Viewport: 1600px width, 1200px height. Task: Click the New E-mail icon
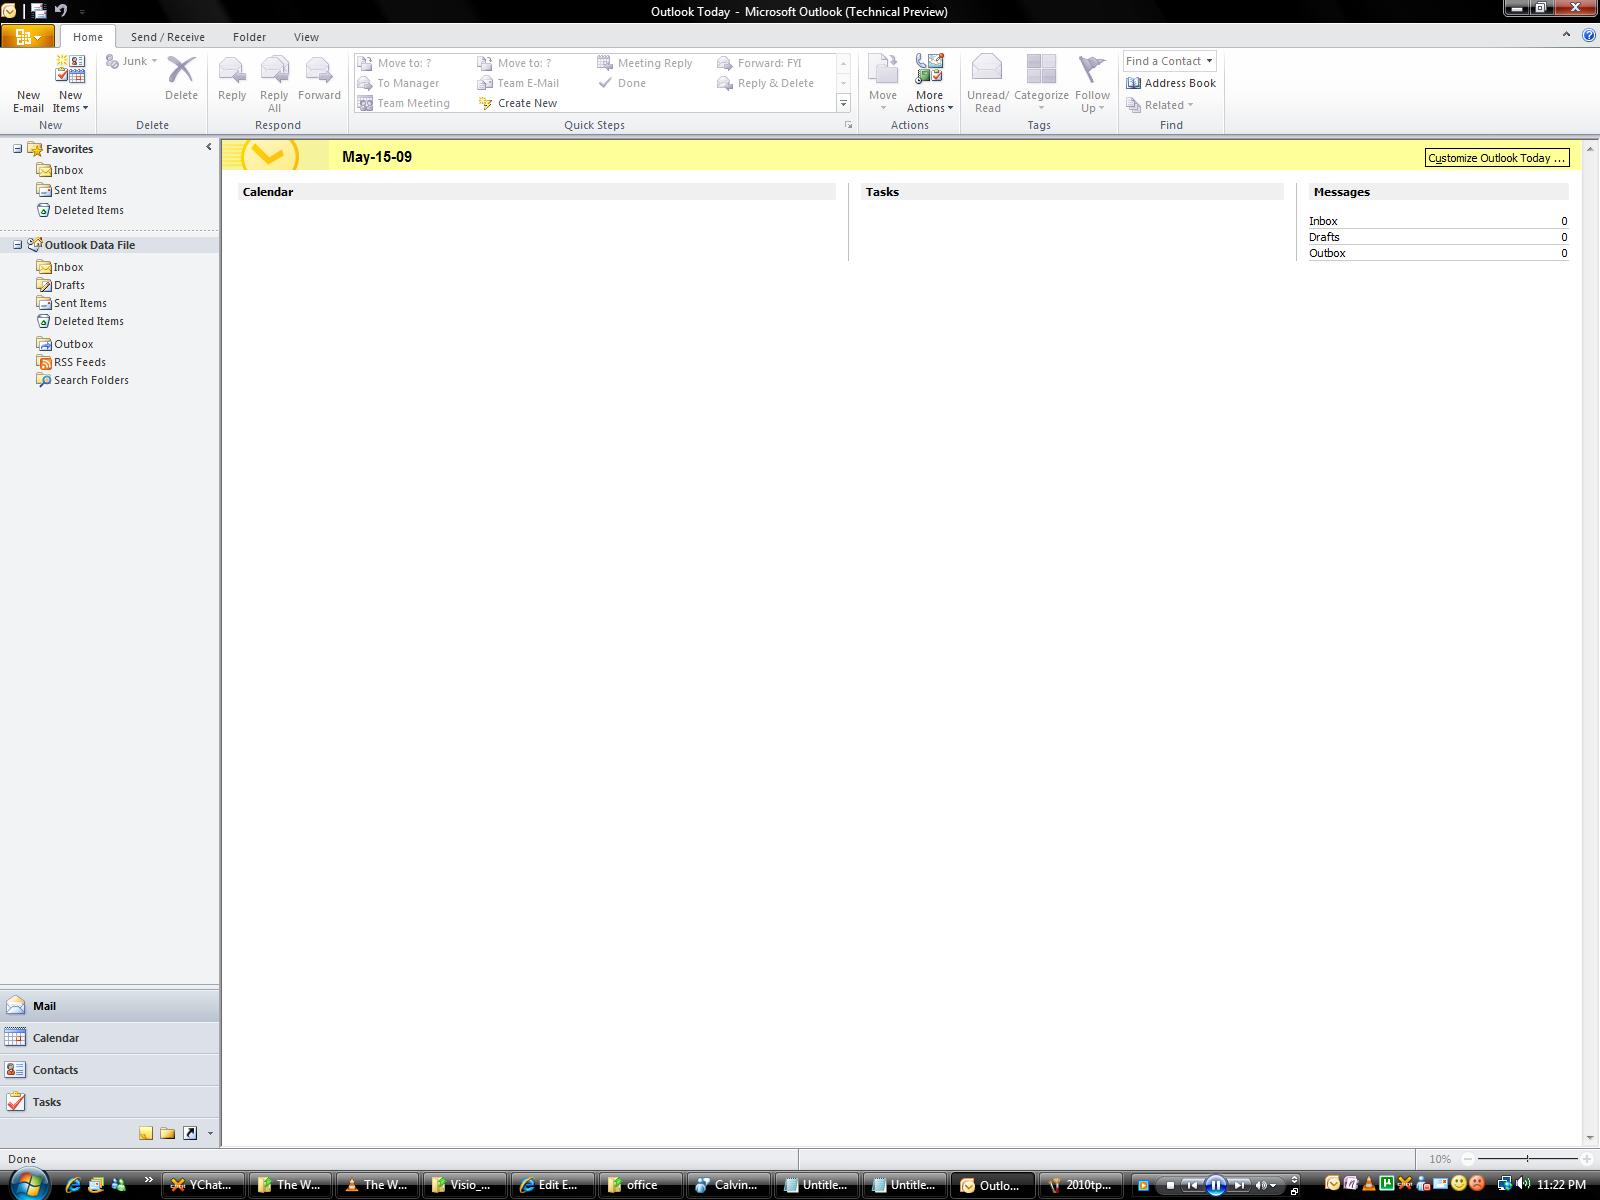point(28,72)
